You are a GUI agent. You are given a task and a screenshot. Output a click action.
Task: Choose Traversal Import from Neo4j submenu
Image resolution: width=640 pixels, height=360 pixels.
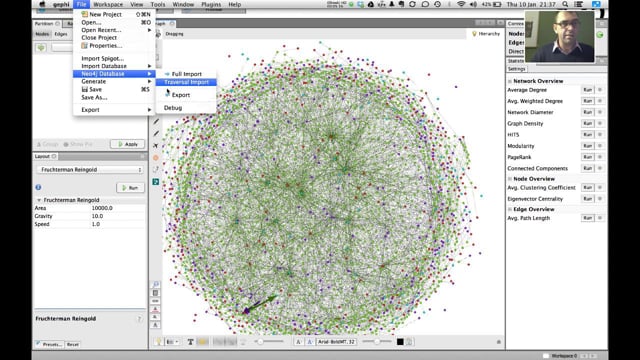coord(186,82)
